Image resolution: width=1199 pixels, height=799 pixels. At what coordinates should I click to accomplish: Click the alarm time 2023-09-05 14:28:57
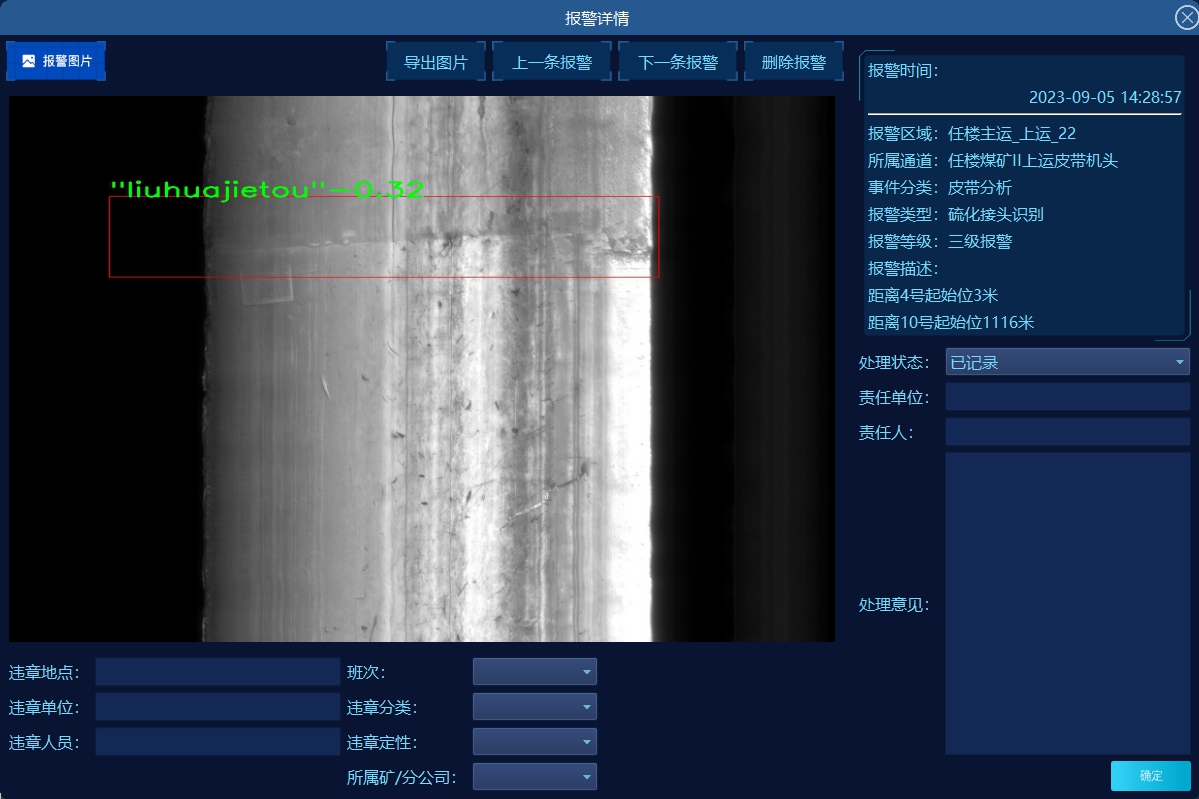(1105, 97)
